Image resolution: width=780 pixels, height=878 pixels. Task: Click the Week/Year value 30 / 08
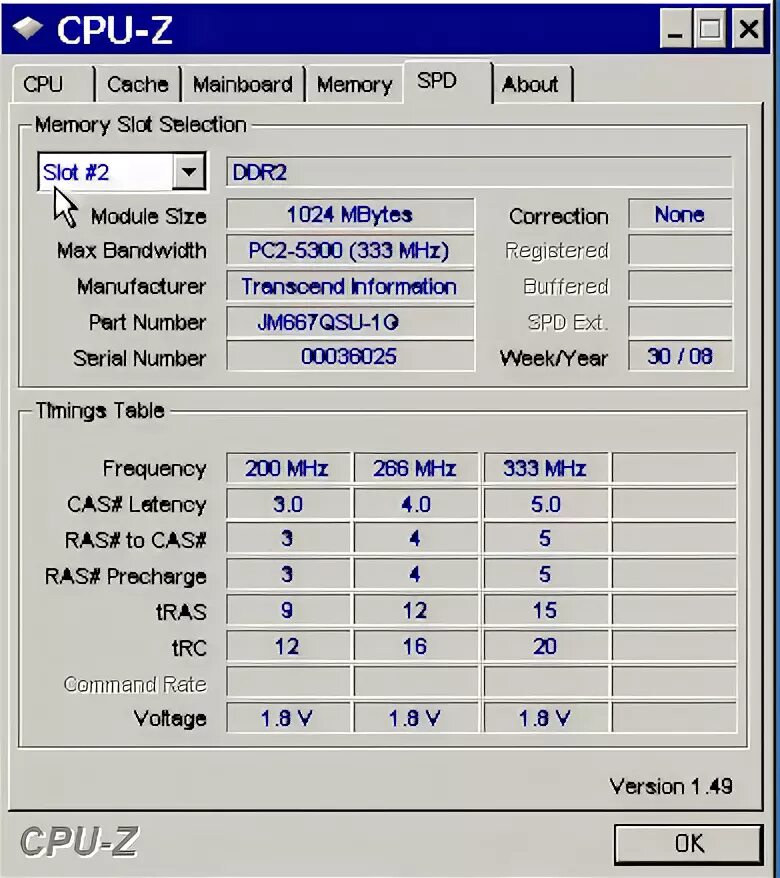coord(680,356)
